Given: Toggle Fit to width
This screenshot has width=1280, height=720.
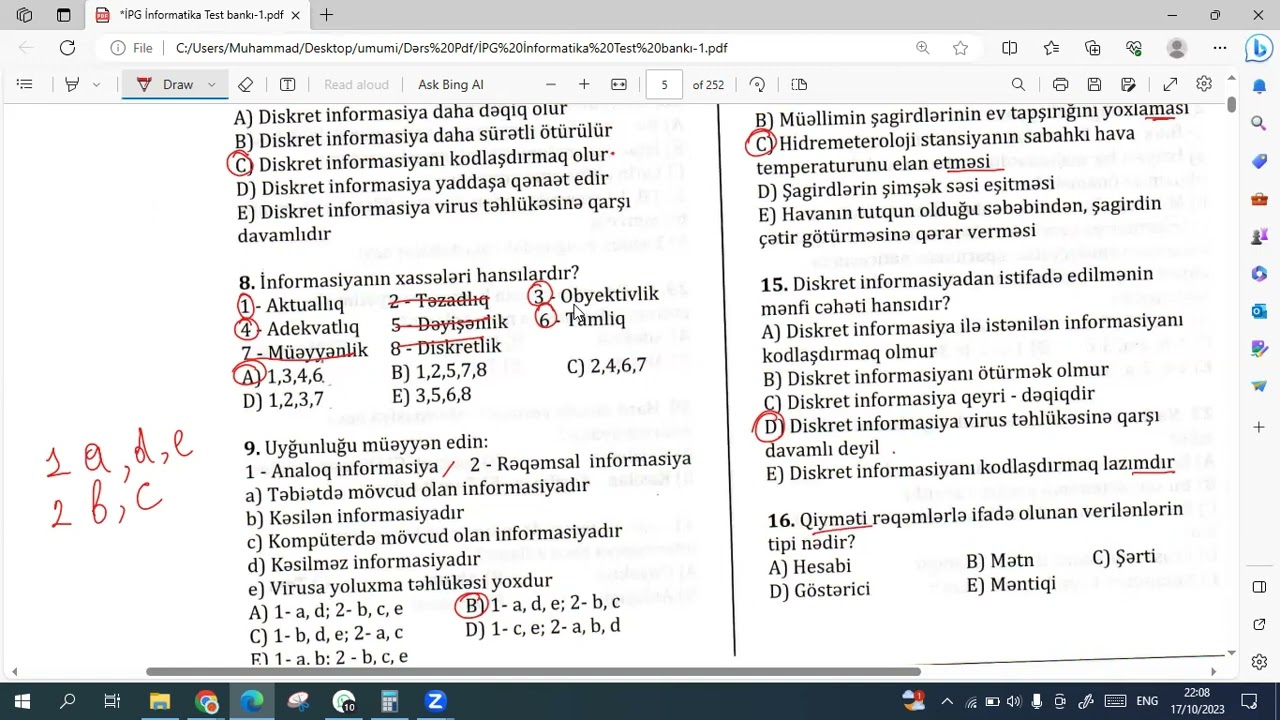Looking at the screenshot, I should (x=619, y=85).
